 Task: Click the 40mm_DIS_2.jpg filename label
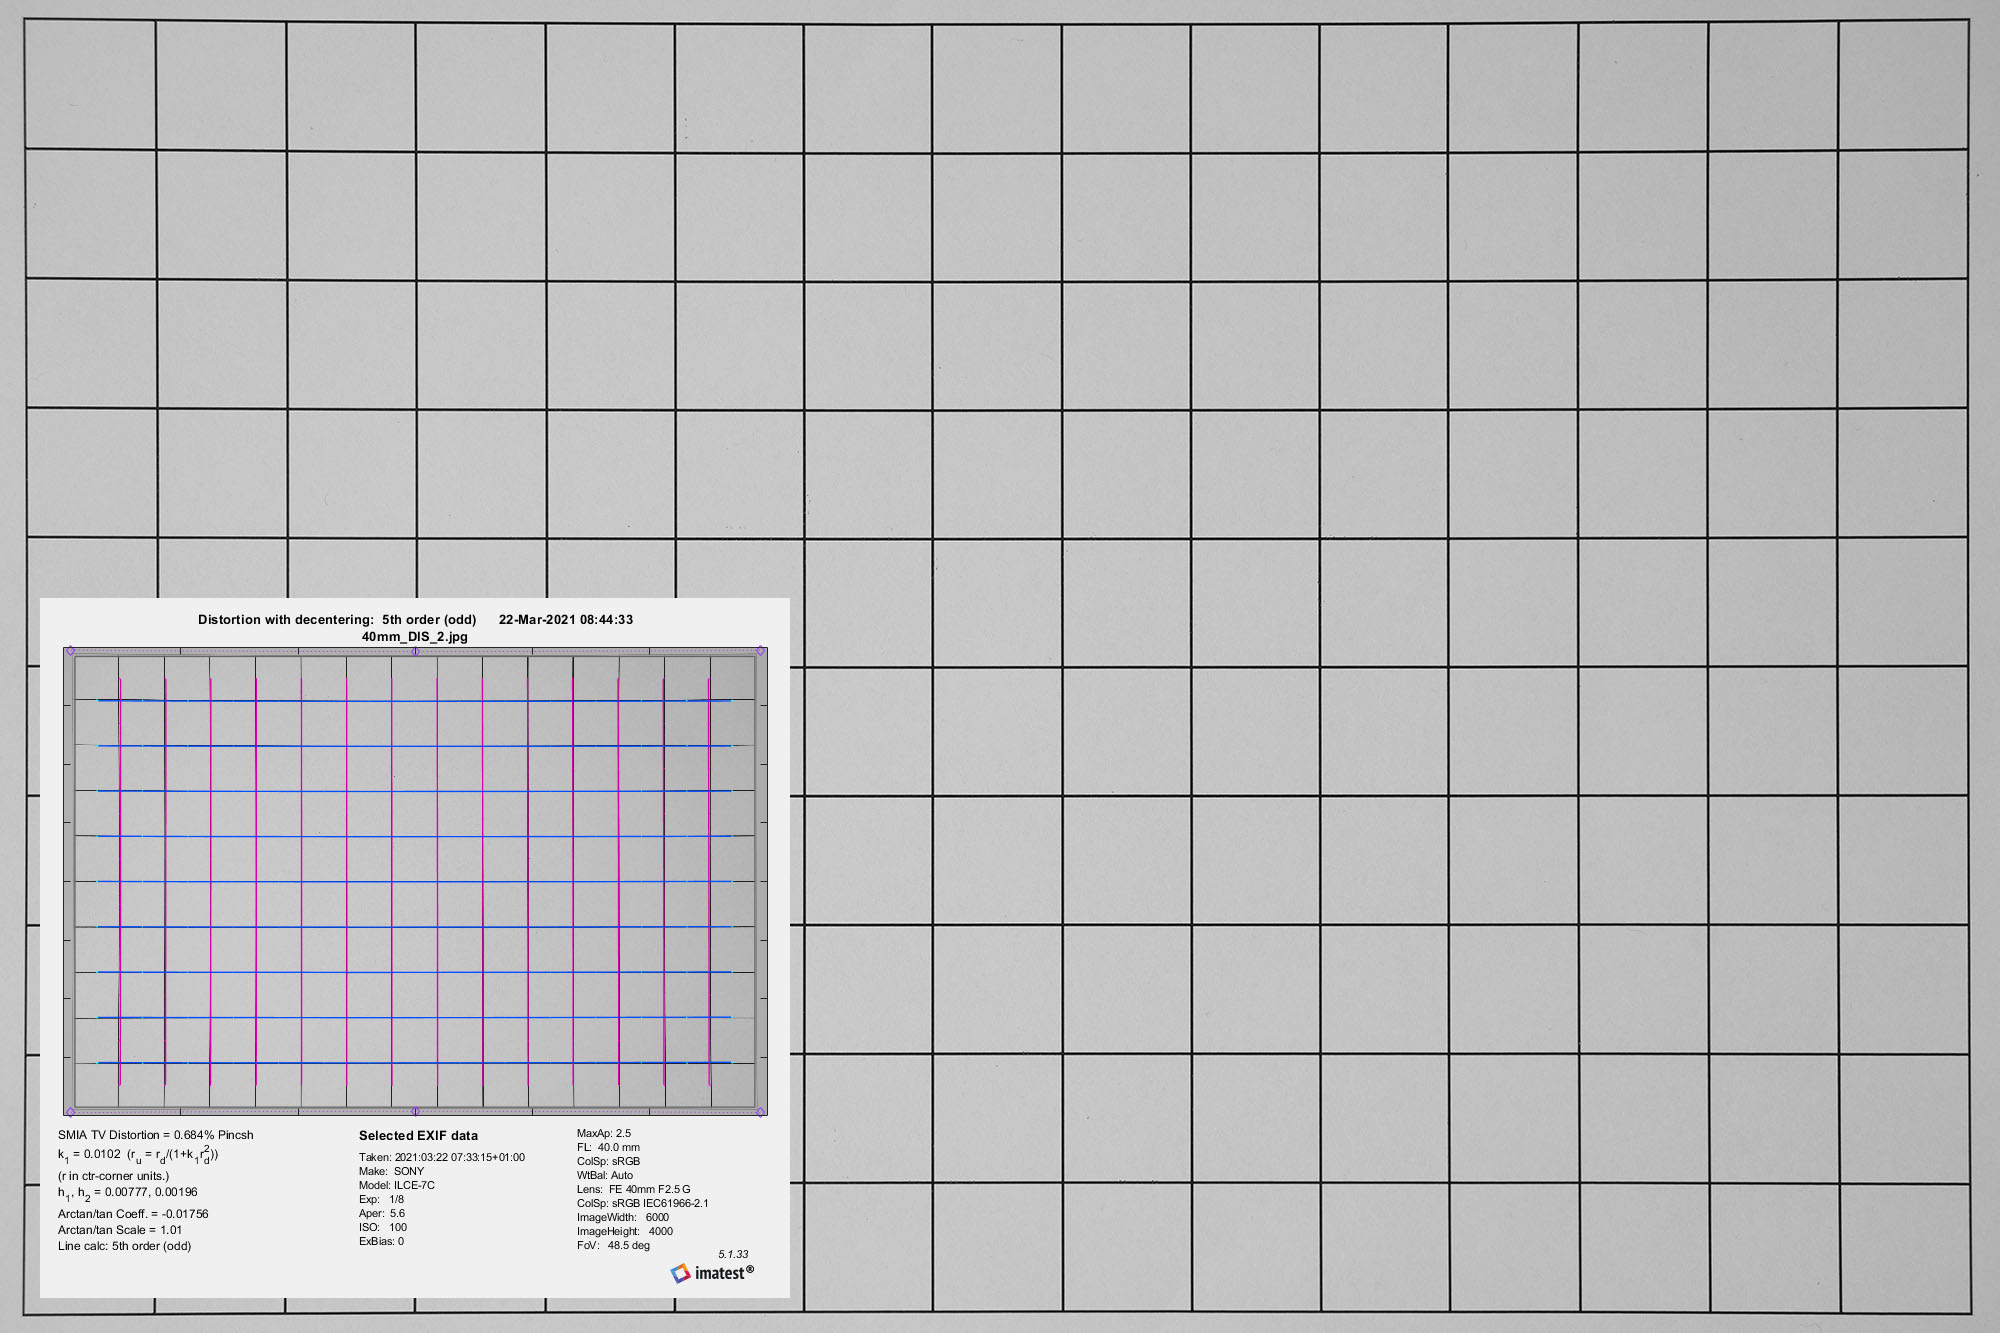(414, 637)
